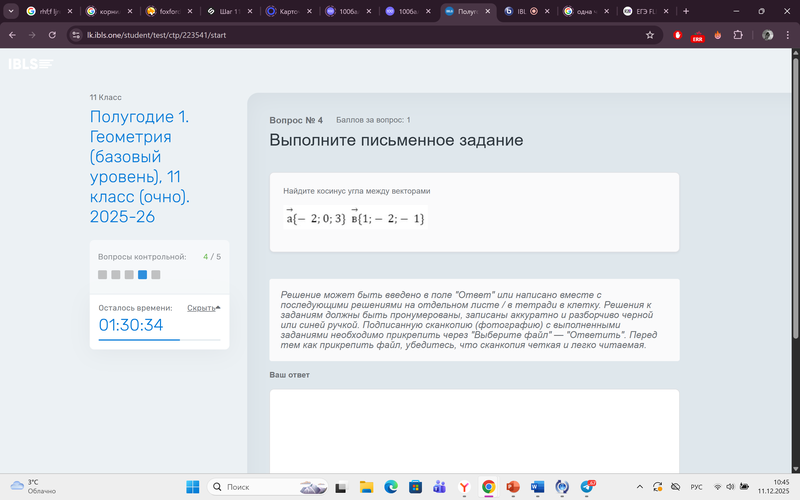Select the fifth question square
Viewport: 800px width, 500px height.
155,274
